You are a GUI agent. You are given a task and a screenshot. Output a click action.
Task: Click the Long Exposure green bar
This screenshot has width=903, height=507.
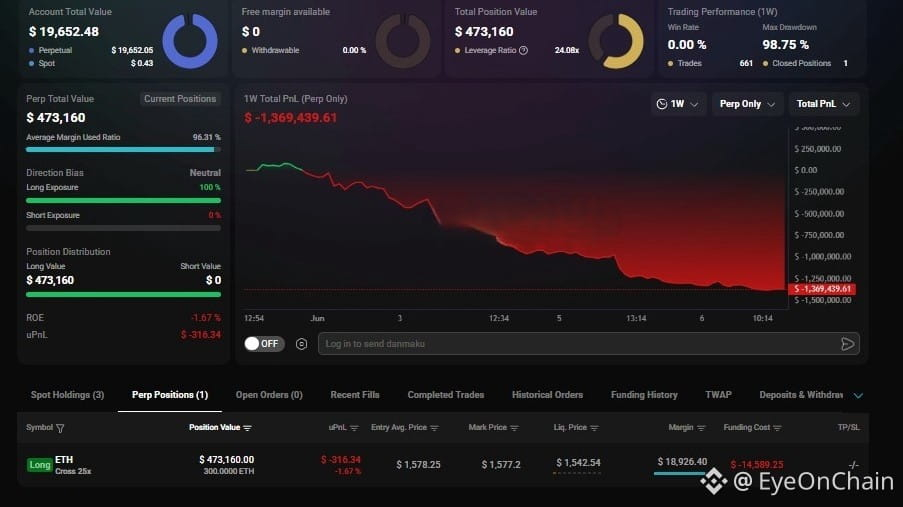click(x=123, y=200)
